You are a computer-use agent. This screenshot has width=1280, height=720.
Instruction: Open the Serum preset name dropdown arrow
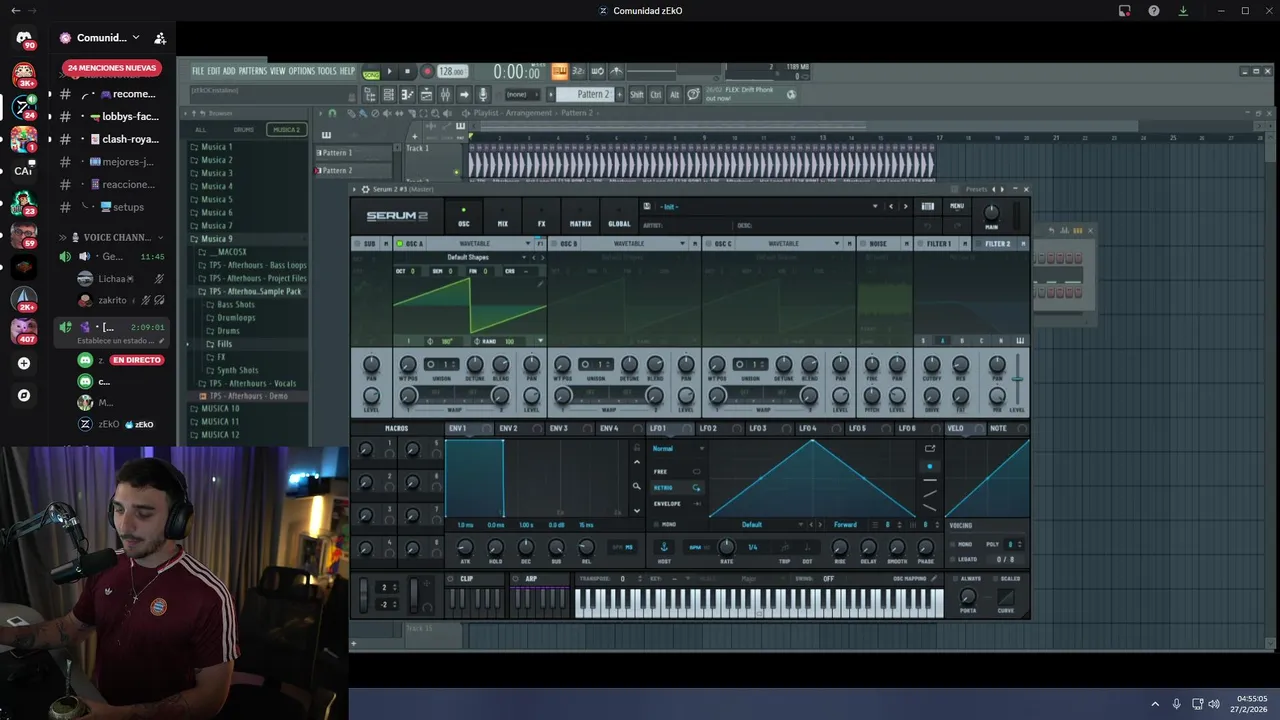point(875,206)
